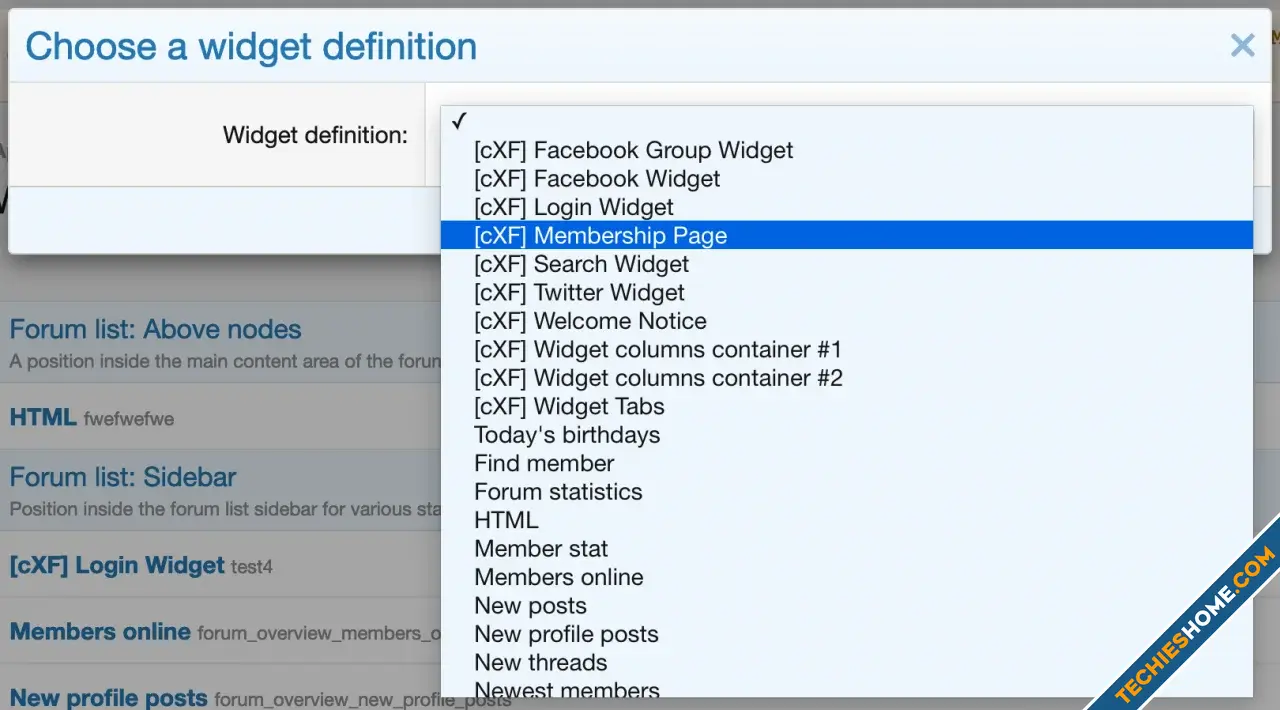Open Members online widget in background list
The image size is (1280, 710).
(x=225, y=632)
